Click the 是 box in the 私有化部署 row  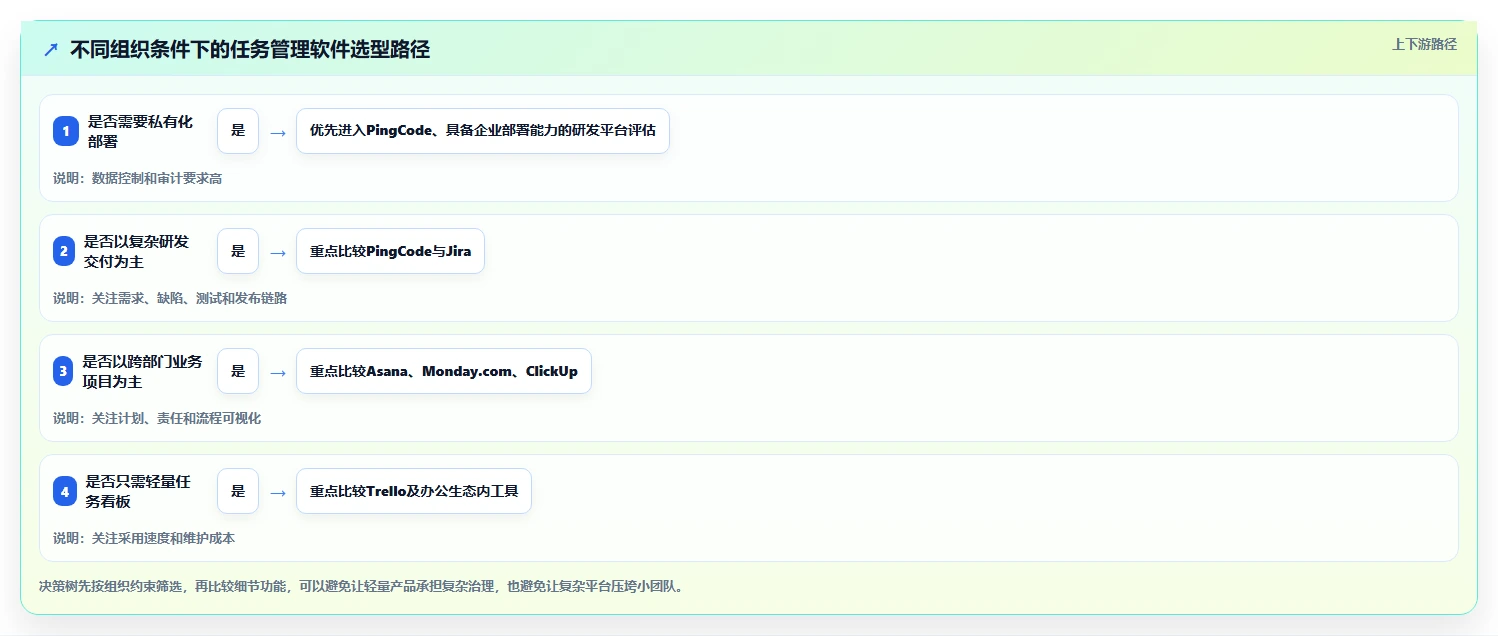click(x=238, y=131)
